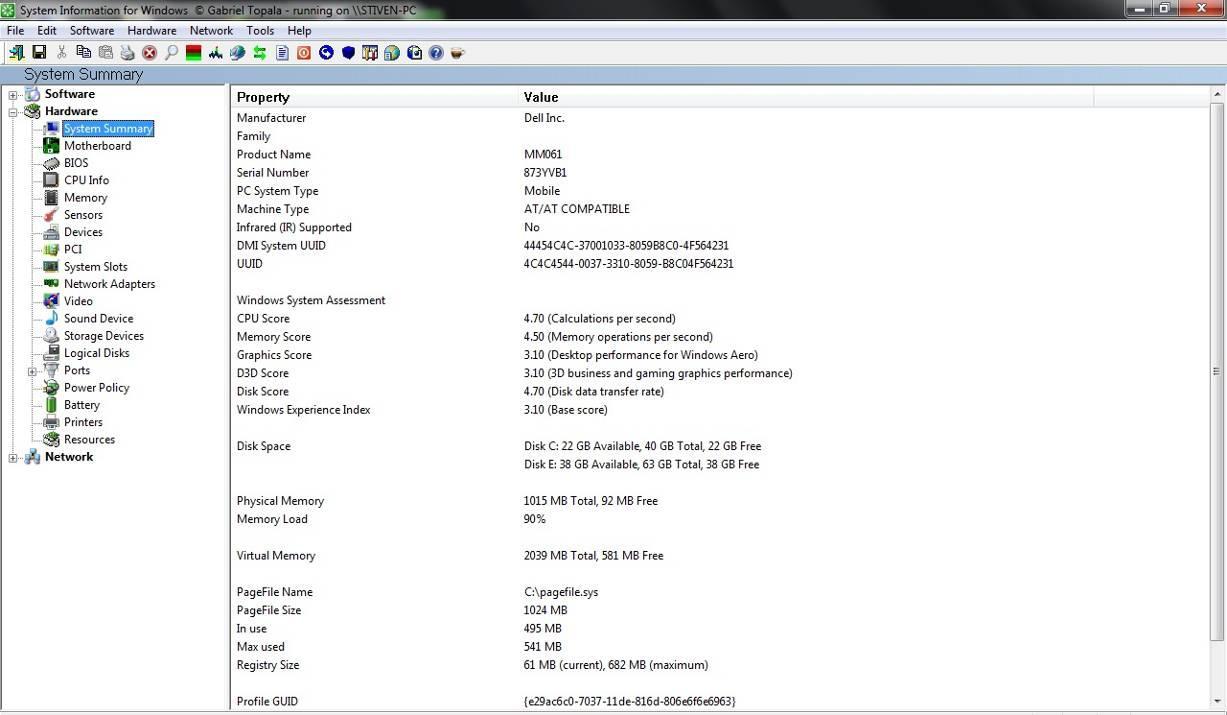Expand the Ports tree node
The width and height of the screenshot is (1227, 715).
(32, 371)
